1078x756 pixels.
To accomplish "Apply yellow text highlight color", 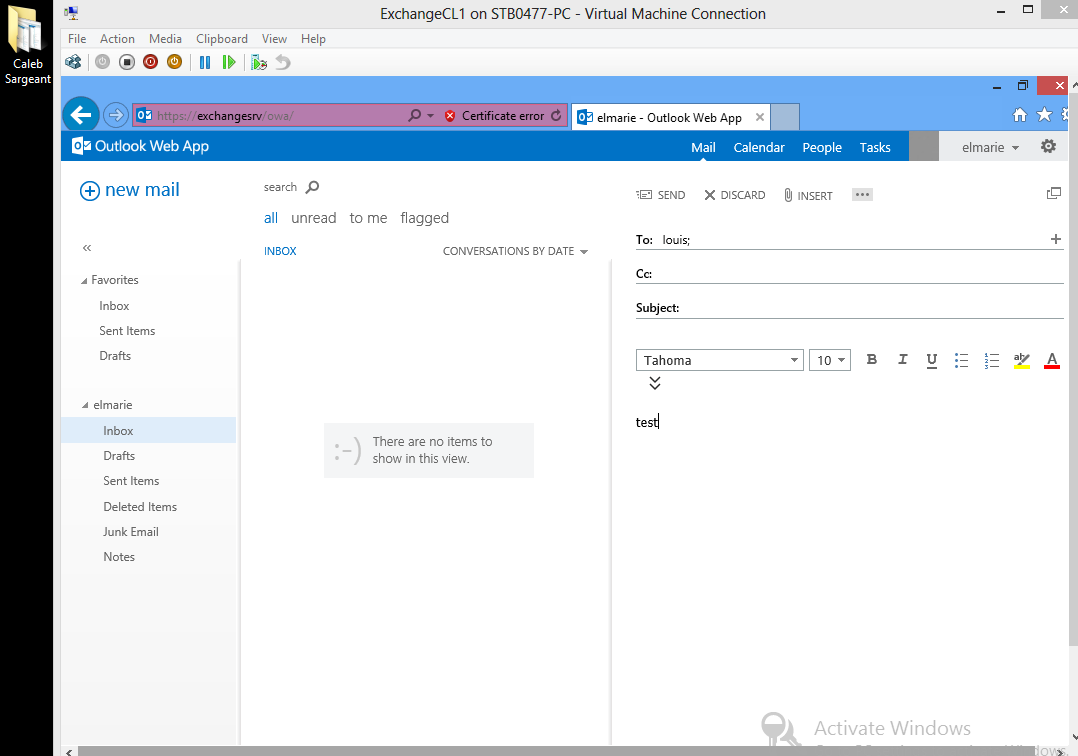I will point(1022,360).
